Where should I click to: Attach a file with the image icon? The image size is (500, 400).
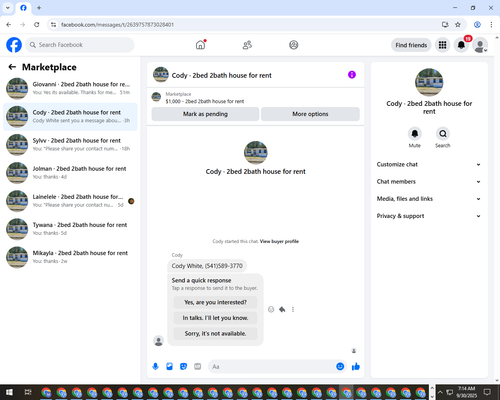[x=169, y=367]
